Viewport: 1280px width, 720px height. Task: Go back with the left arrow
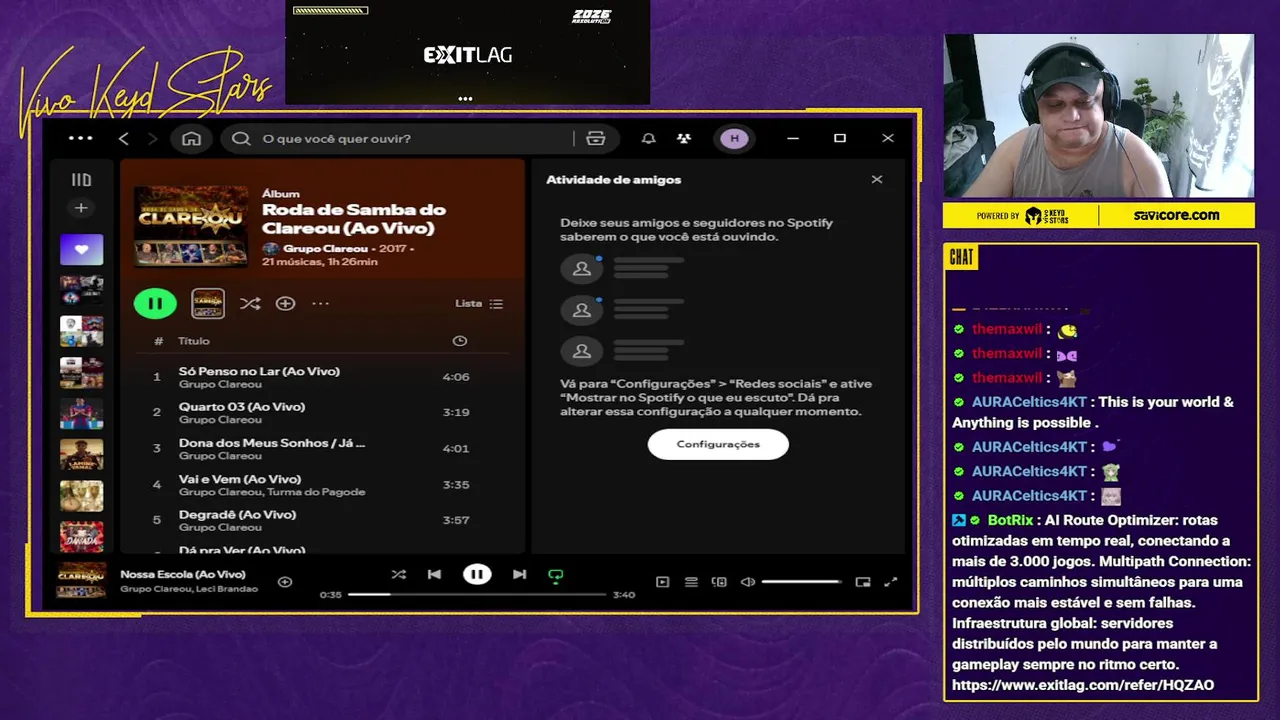pos(124,139)
